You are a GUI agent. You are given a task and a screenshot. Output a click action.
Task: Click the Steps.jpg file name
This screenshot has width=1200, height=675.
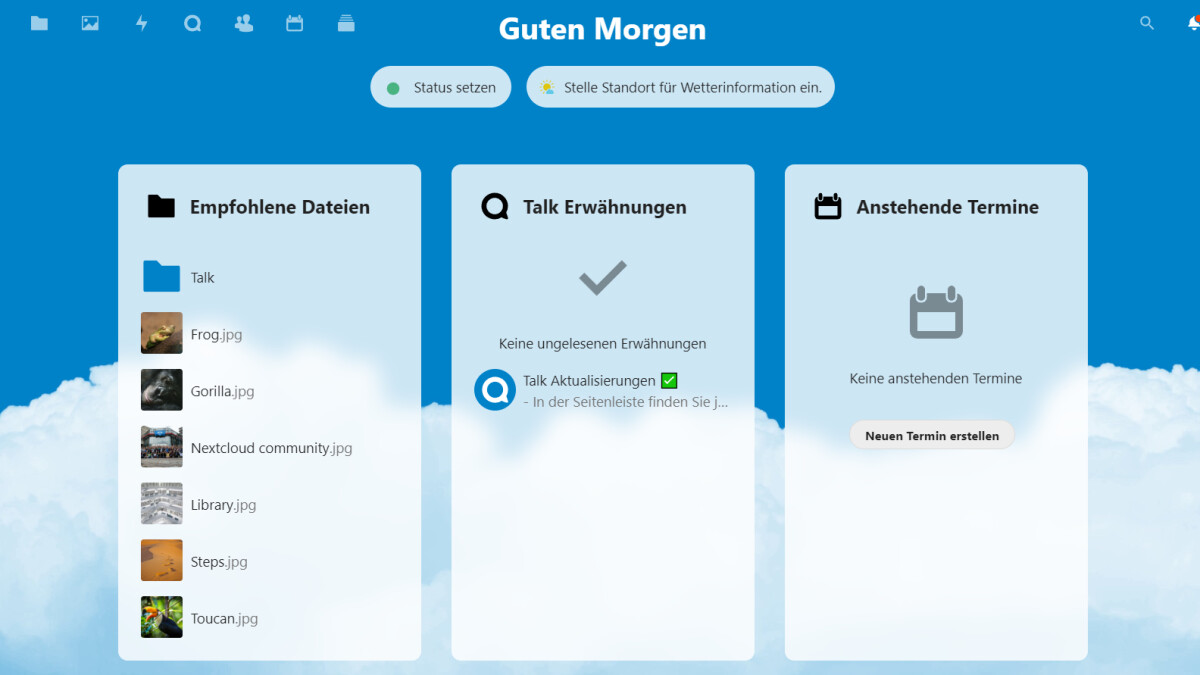tap(219, 562)
